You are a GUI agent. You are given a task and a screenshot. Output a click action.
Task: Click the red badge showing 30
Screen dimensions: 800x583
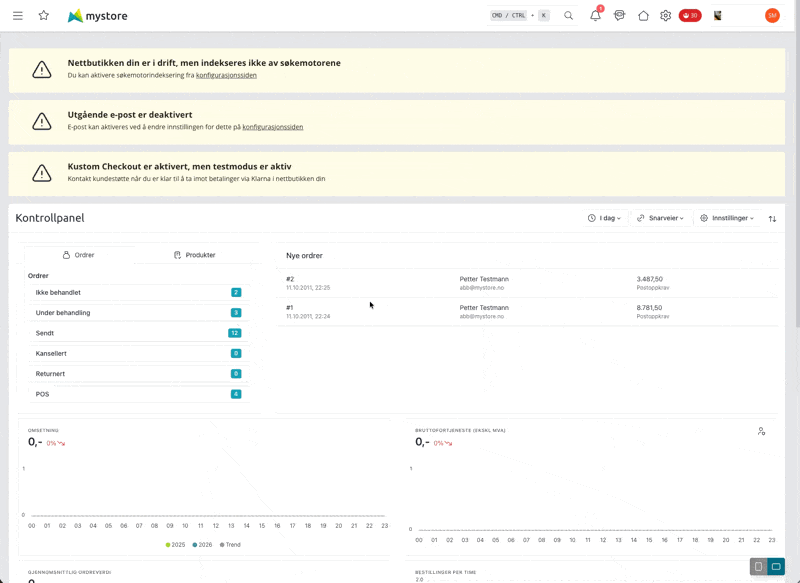[690, 16]
